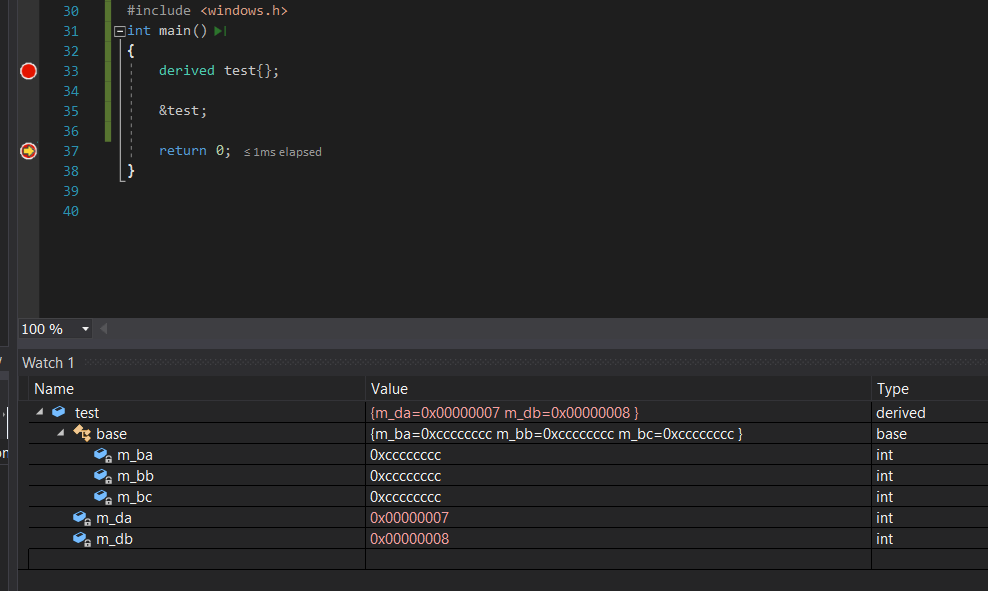This screenshot has height=591, width=988.
Task: Open the "≤ 1ms elapsed" PerfTip
Action: click(283, 152)
